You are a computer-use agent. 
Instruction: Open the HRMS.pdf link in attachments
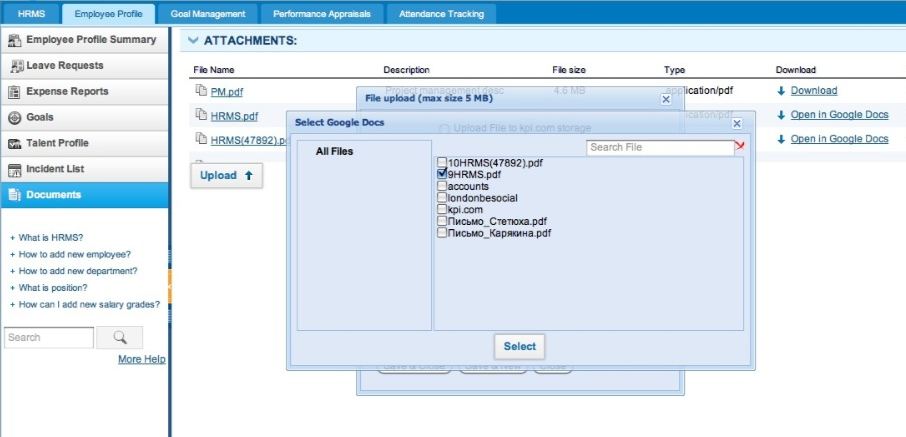click(234, 116)
